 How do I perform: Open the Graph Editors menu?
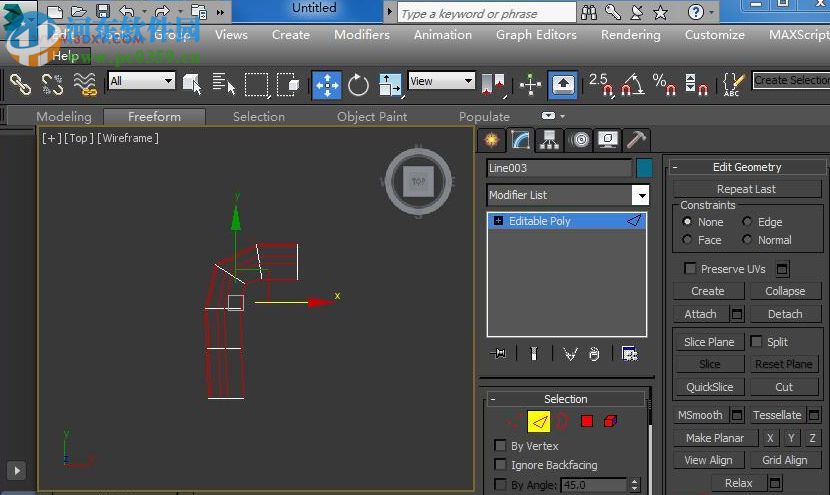point(536,34)
